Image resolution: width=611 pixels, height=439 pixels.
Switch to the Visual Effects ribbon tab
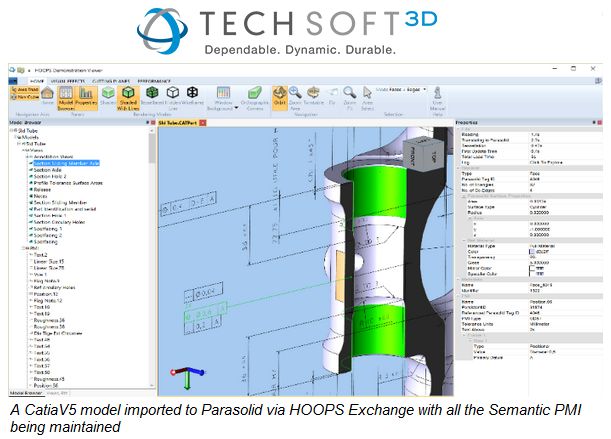tap(68, 81)
